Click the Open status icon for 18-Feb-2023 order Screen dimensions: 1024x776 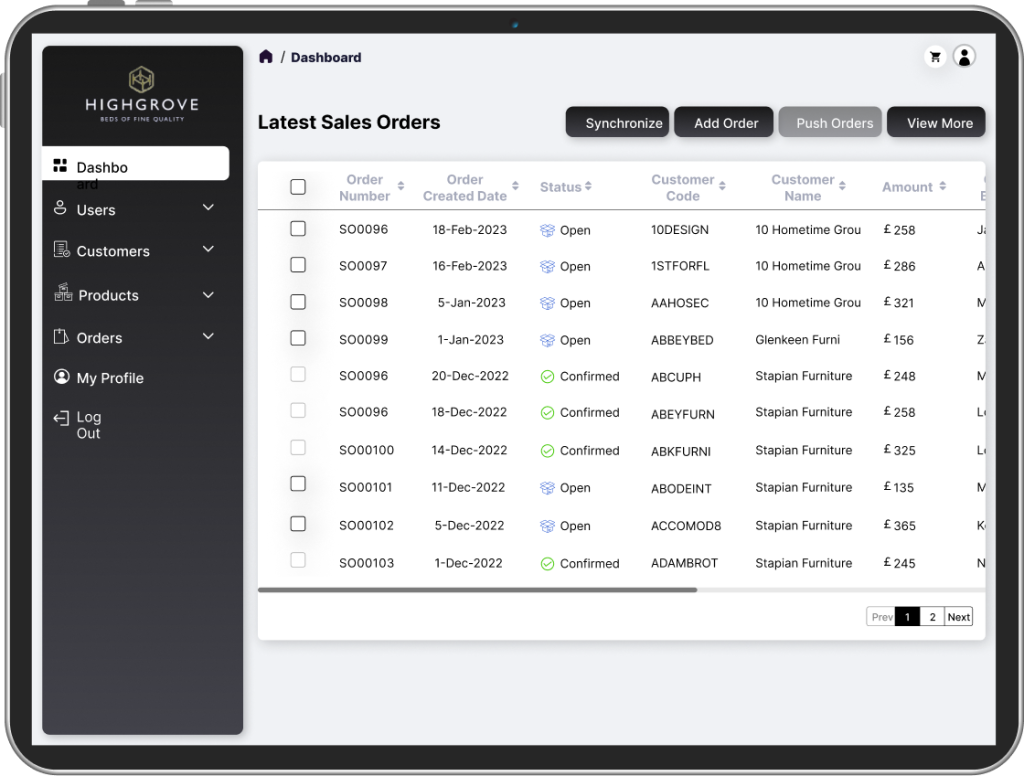point(547,231)
